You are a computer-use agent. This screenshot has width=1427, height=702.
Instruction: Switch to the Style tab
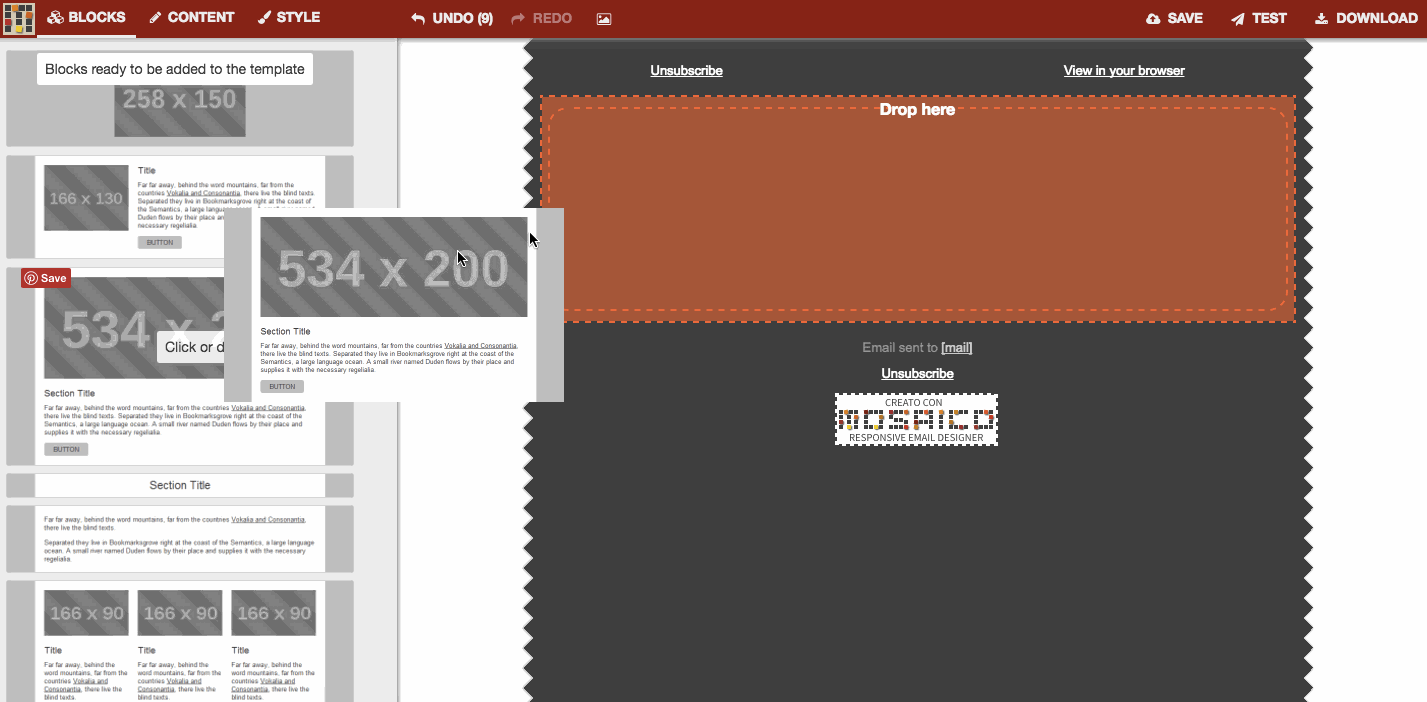[289, 18]
